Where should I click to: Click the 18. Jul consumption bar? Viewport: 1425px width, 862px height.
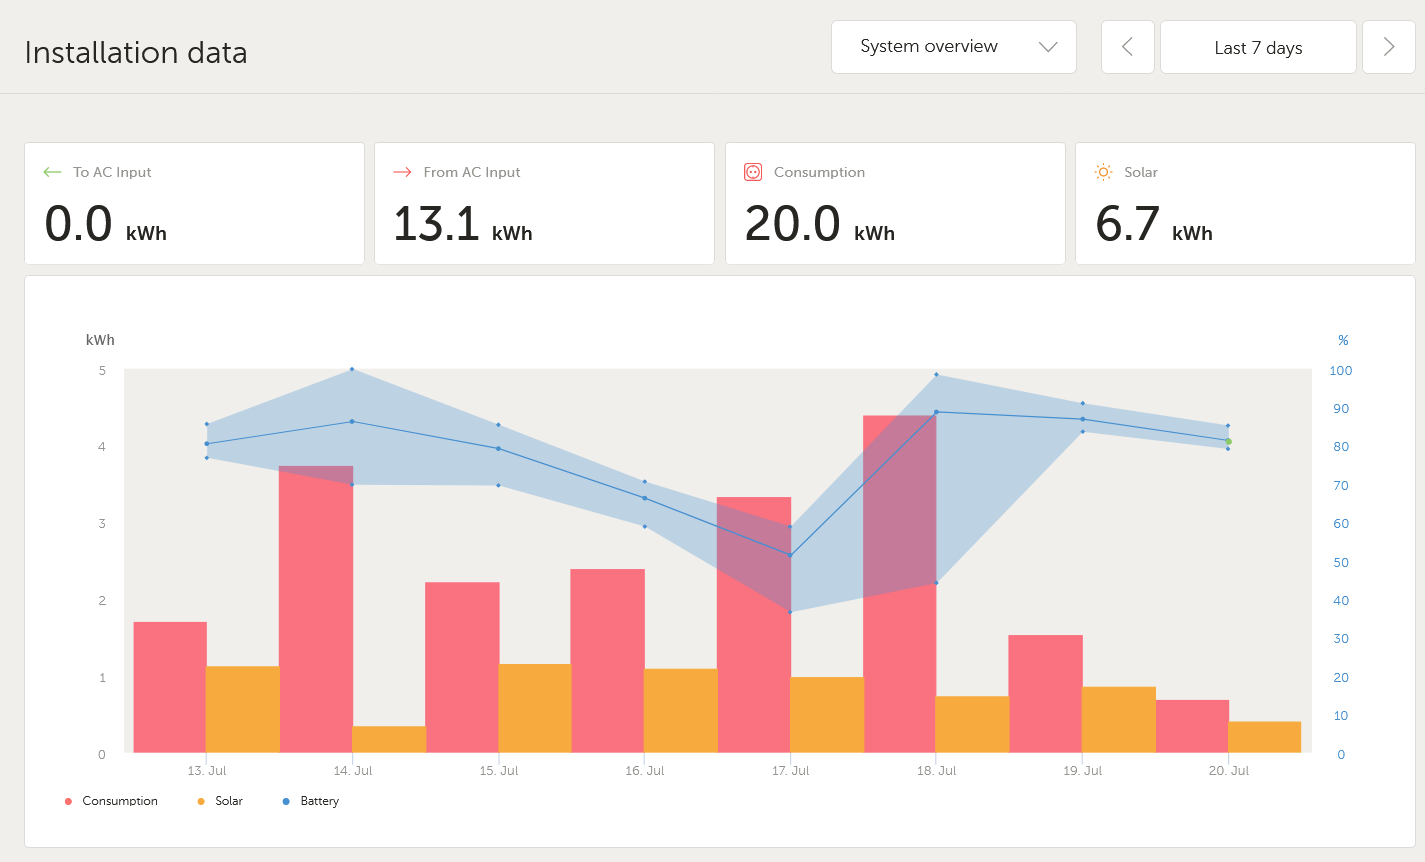(x=900, y=584)
